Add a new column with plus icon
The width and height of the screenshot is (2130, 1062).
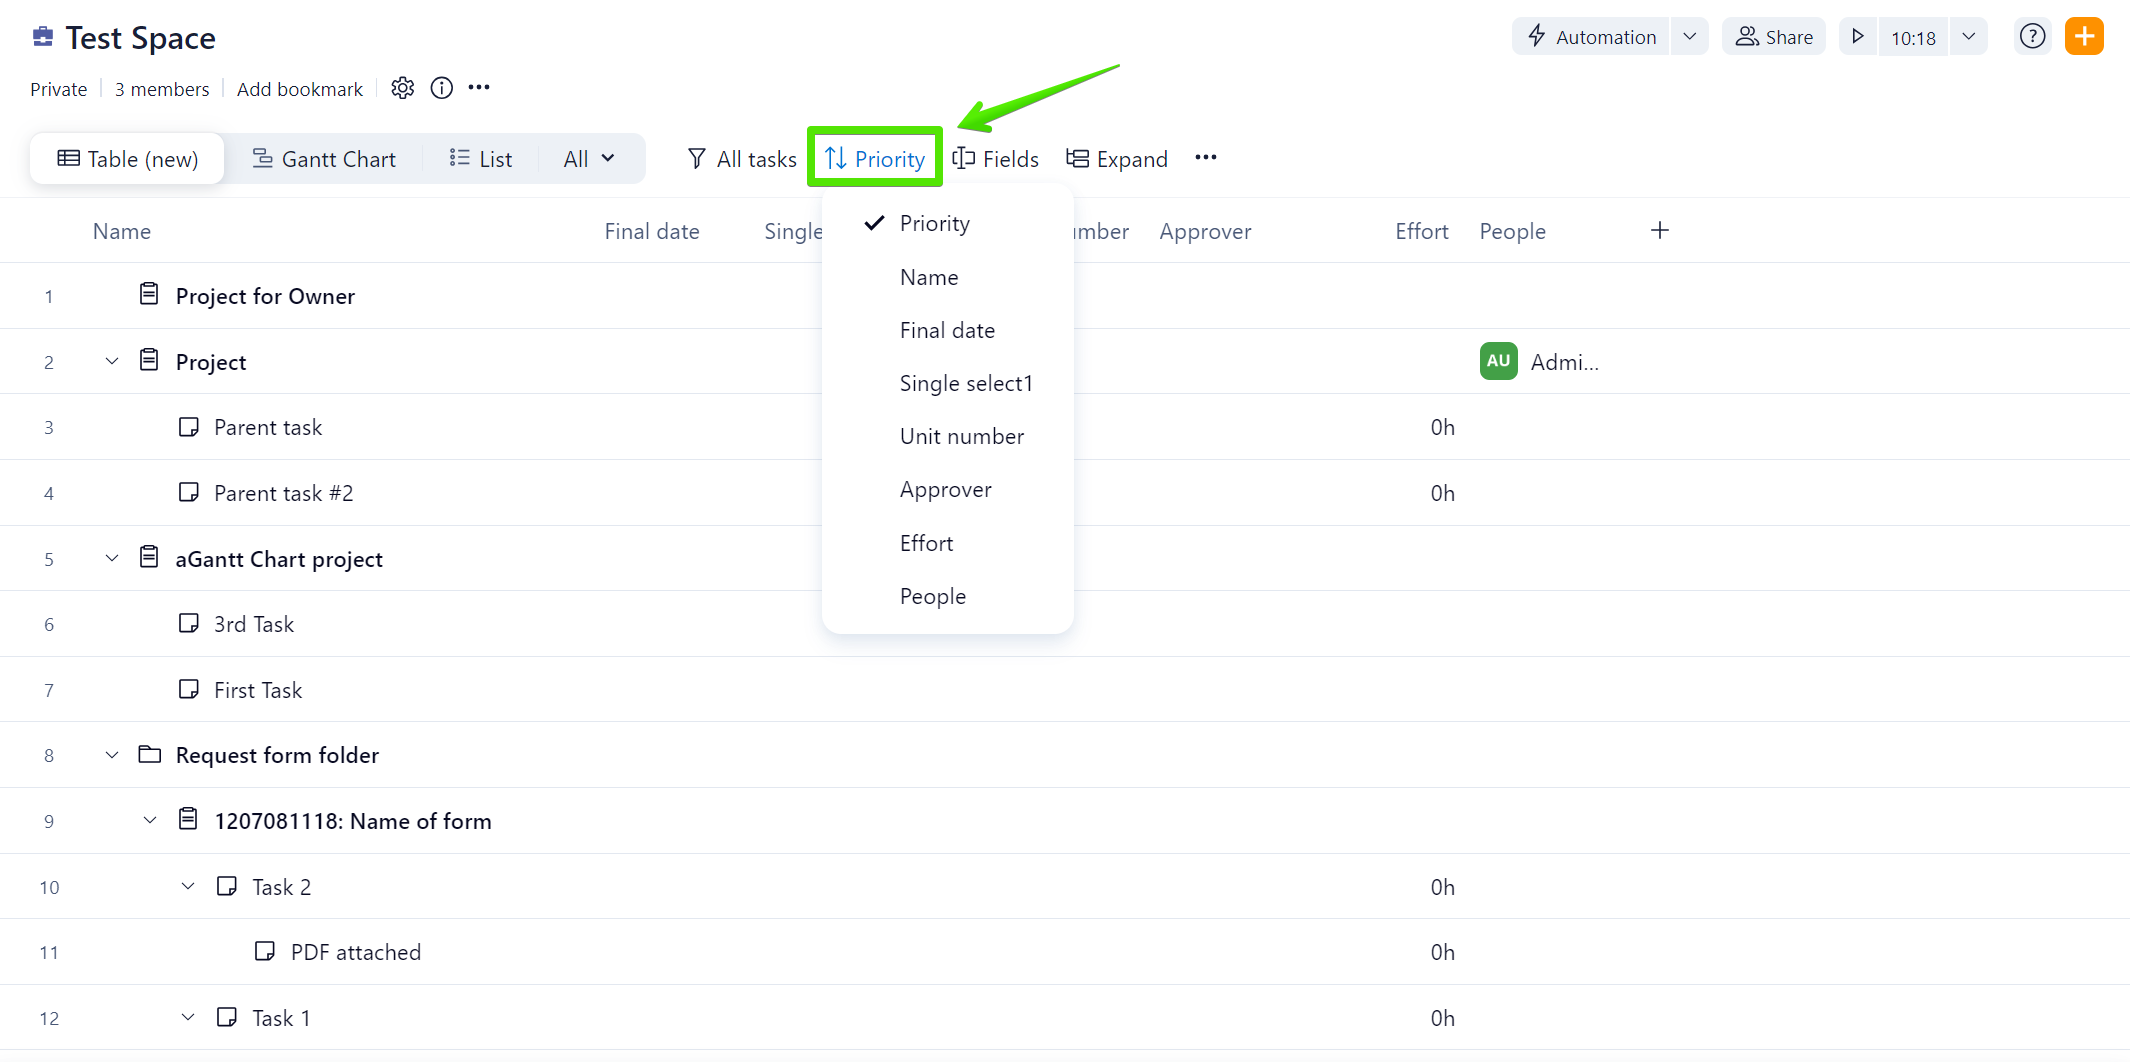(1660, 231)
